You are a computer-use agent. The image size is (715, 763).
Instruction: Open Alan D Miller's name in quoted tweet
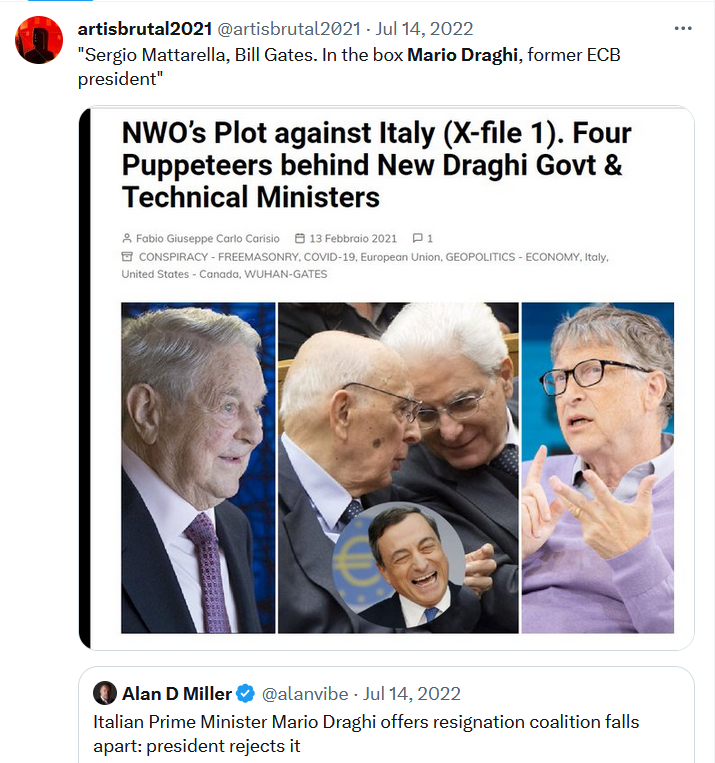[177, 693]
